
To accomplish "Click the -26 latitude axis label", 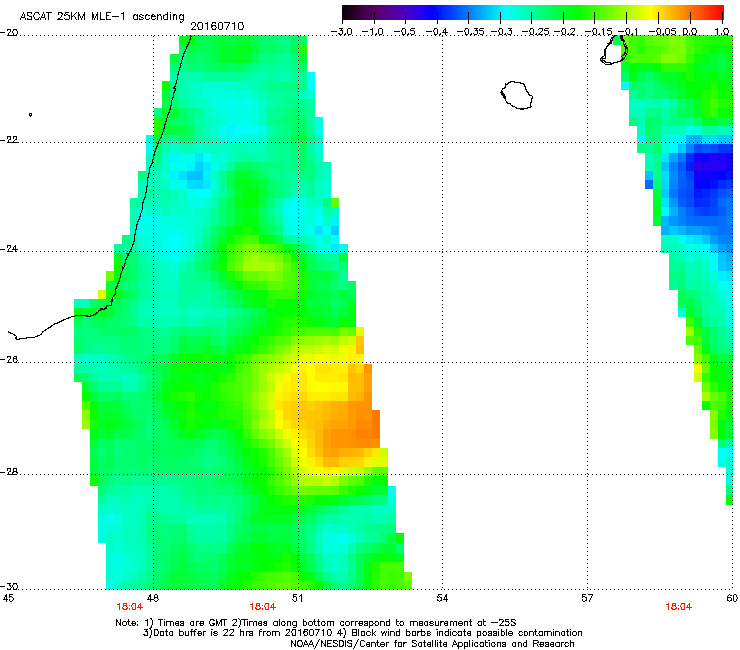I will click(x=9, y=360).
